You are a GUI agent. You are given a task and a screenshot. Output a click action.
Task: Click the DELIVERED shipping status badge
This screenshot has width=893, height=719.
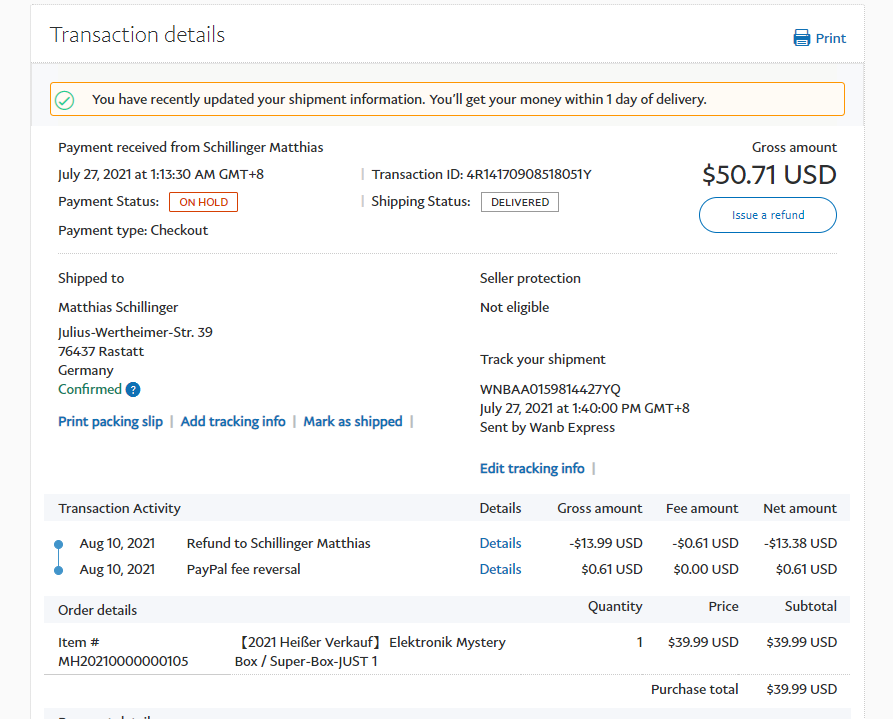pos(519,202)
